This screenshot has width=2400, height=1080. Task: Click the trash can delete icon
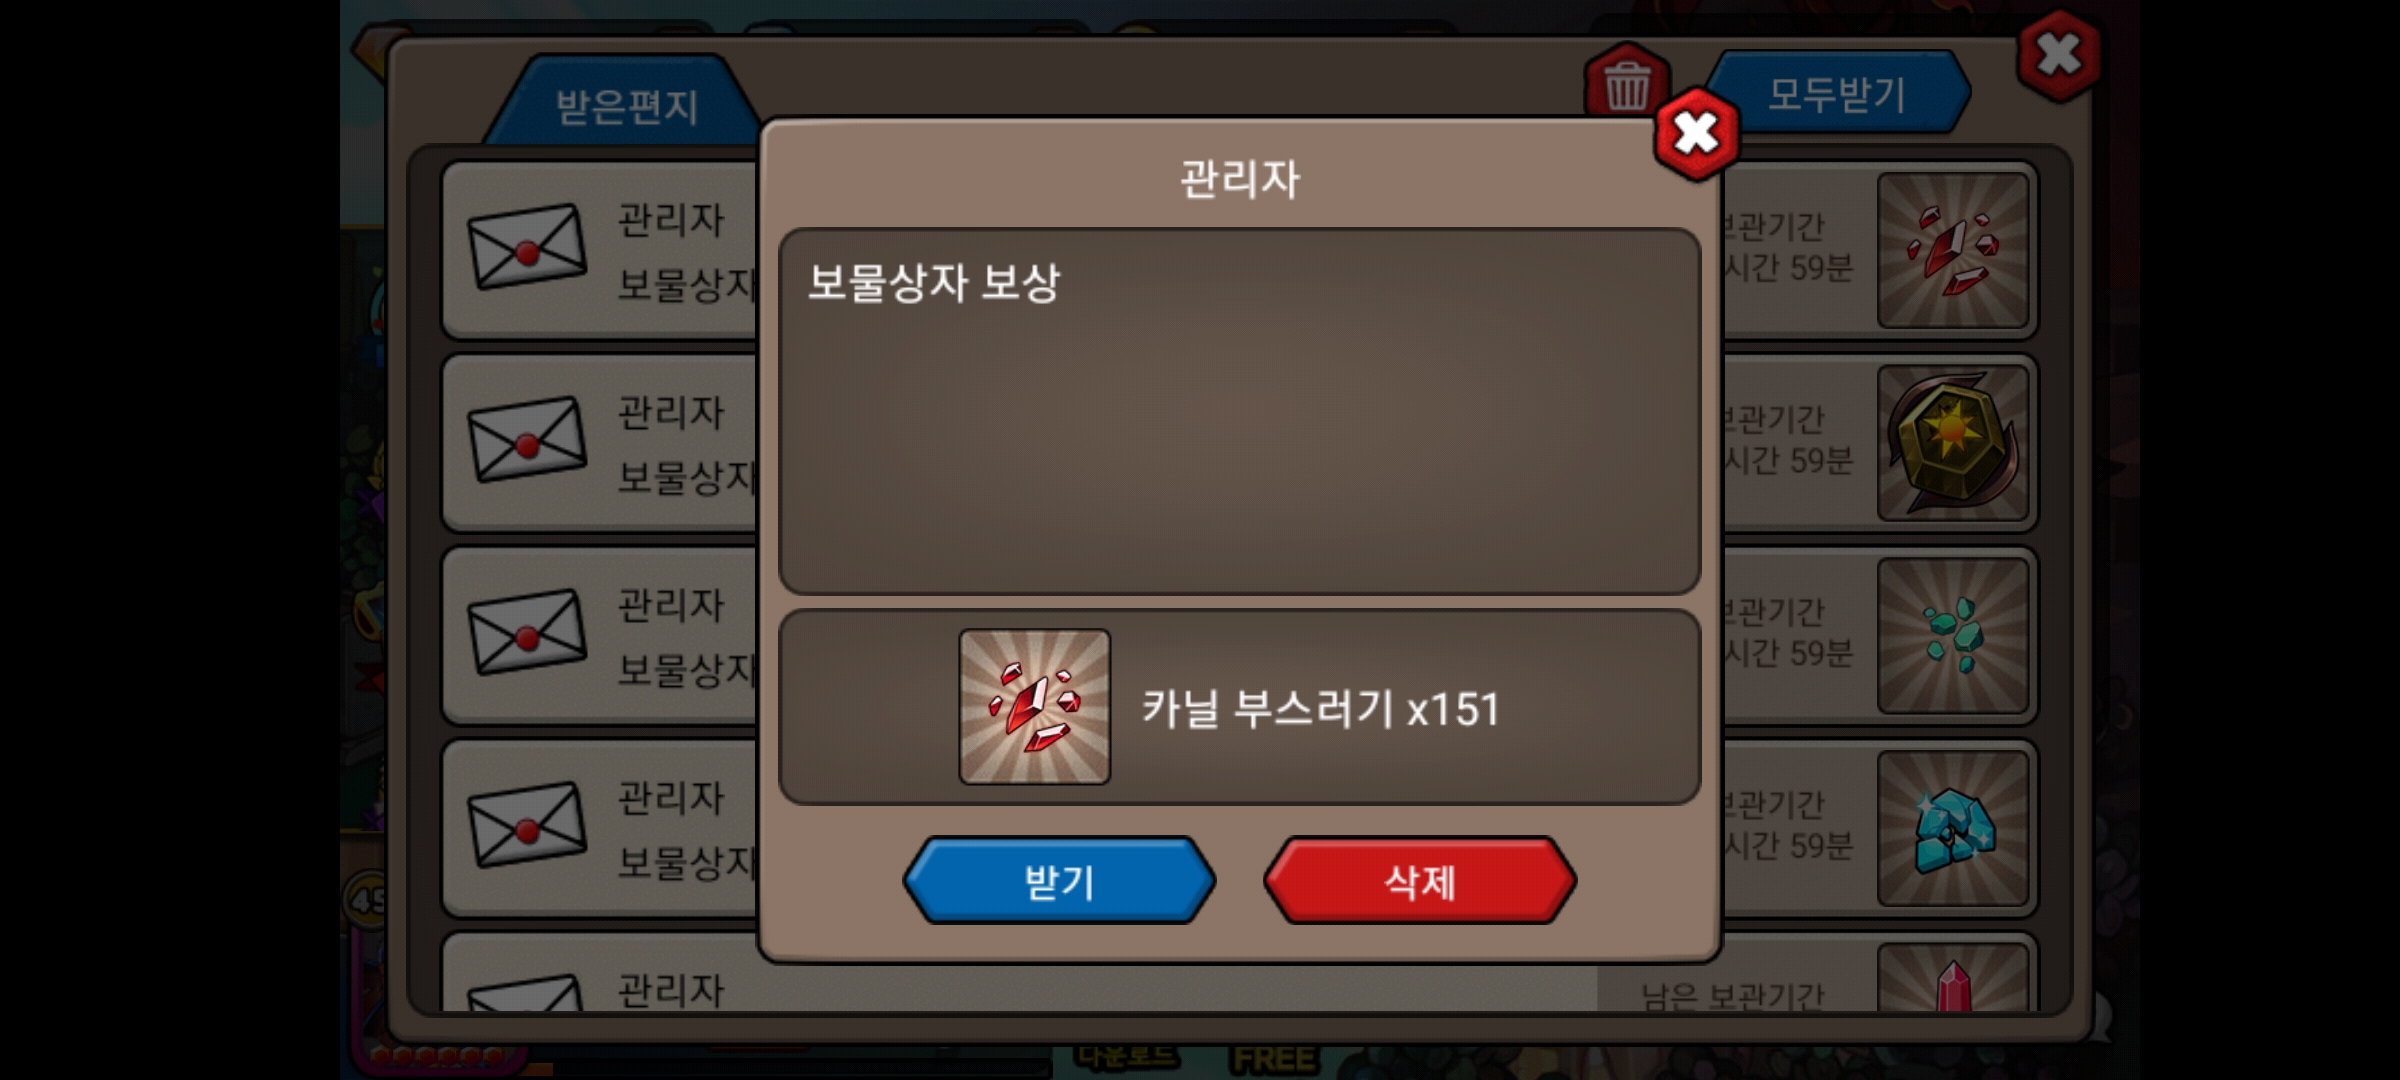coord(1626,83)
